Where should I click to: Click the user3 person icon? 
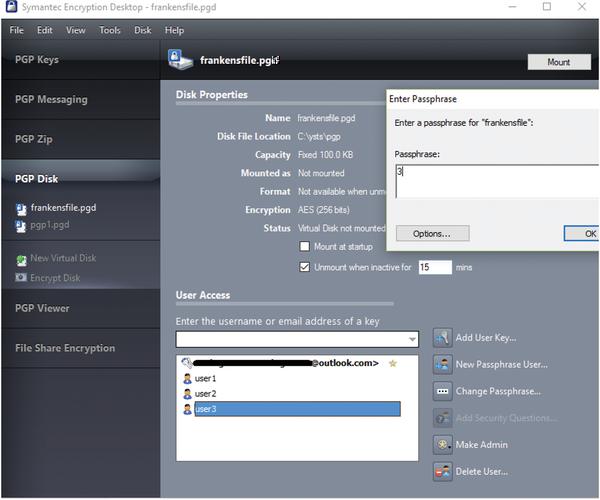(x=187, y=409)
